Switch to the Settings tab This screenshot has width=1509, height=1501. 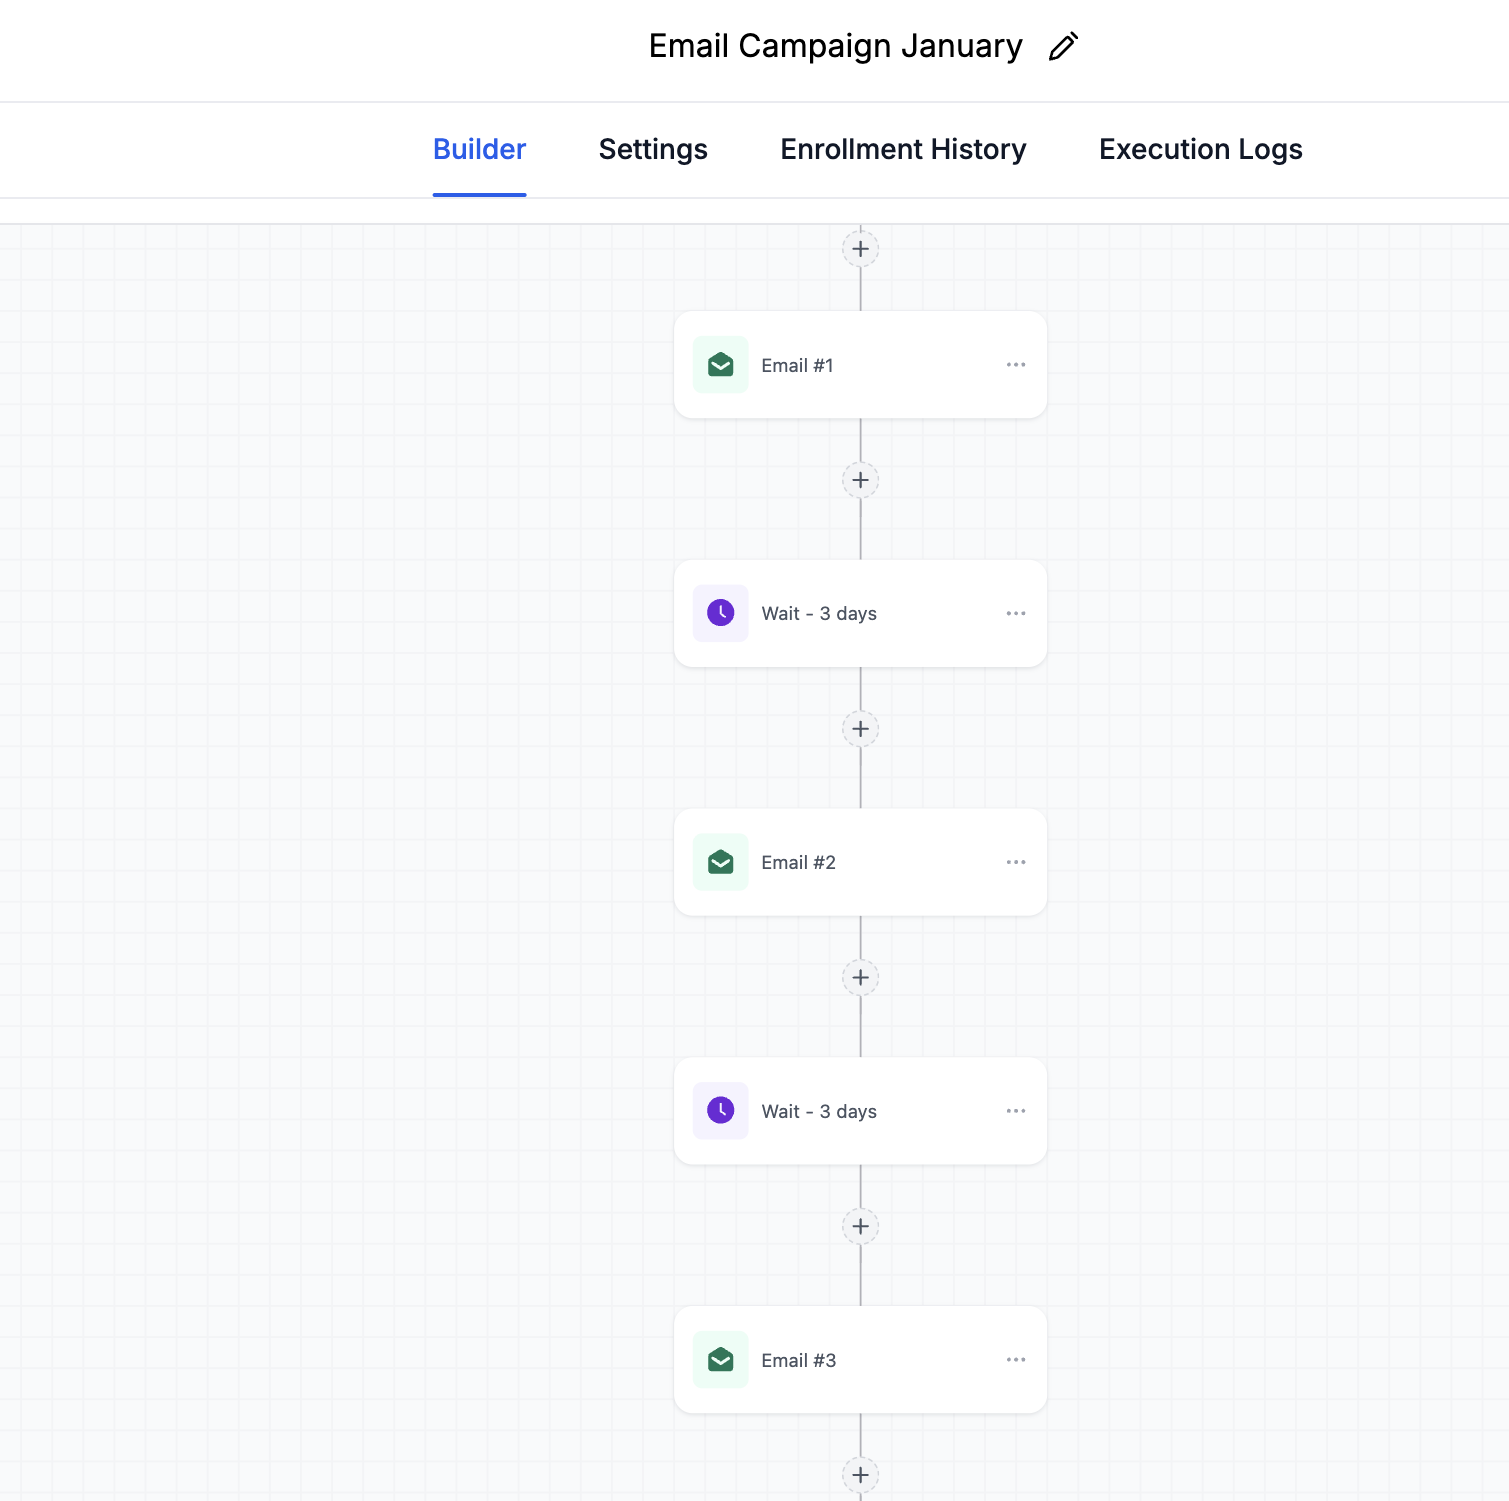[x=653, y=150]
